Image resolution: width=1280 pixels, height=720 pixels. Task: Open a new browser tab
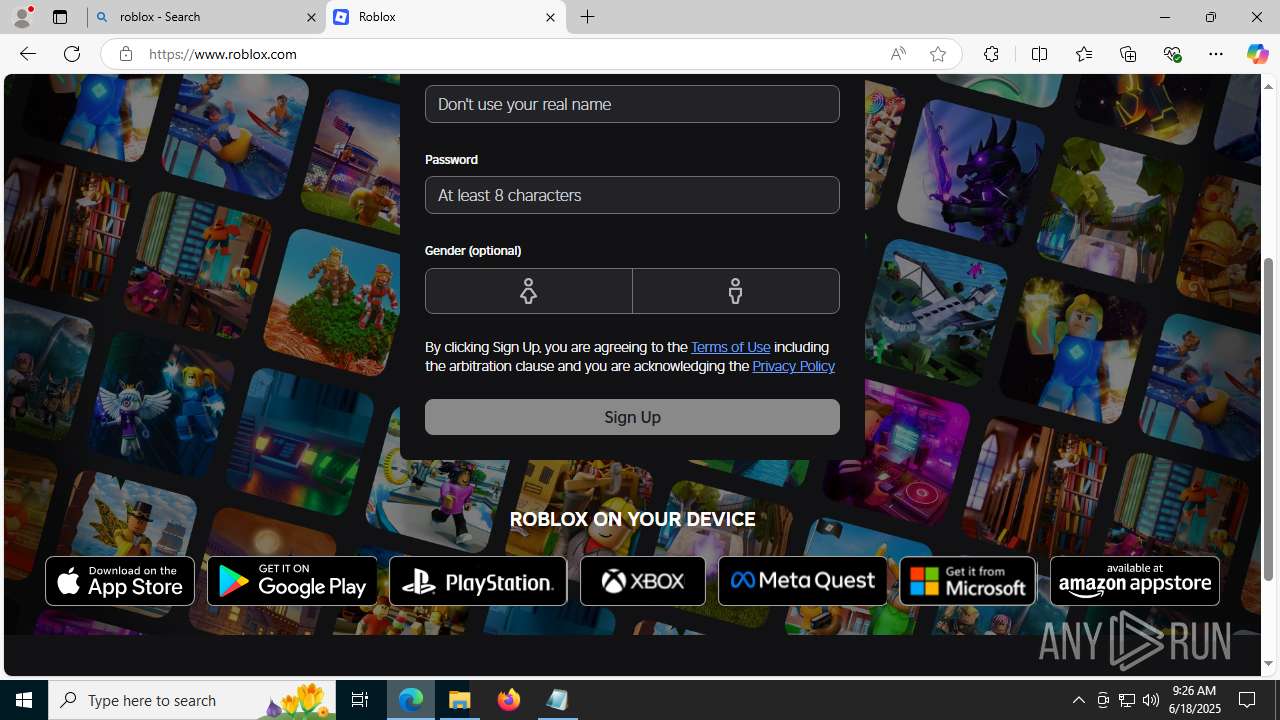coord(588,17)
